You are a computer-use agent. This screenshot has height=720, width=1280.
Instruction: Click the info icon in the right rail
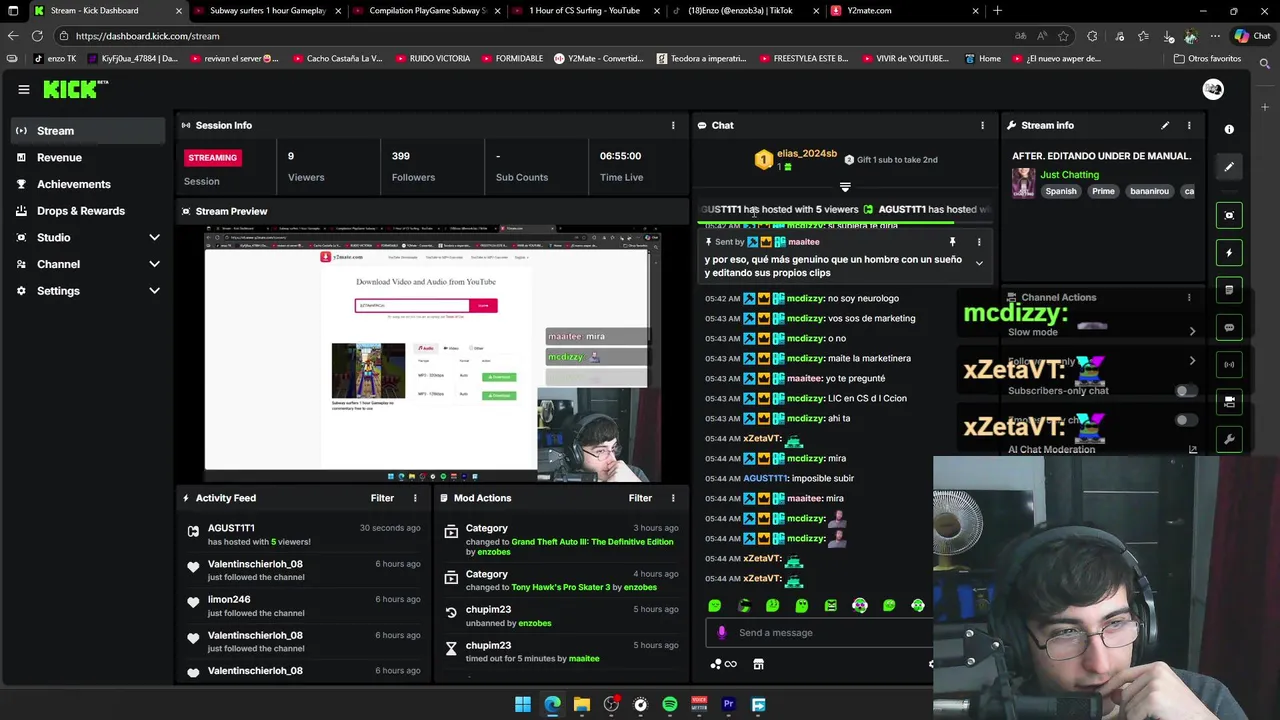1229,129
